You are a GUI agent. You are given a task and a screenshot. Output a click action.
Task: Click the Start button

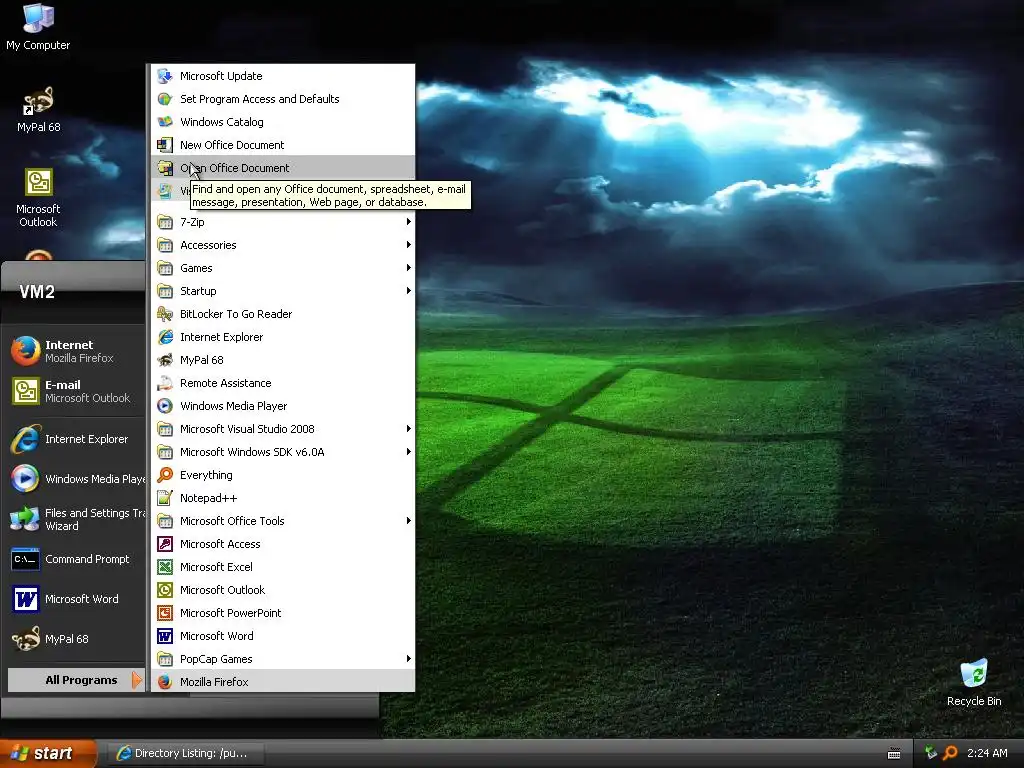coord(48,753)
